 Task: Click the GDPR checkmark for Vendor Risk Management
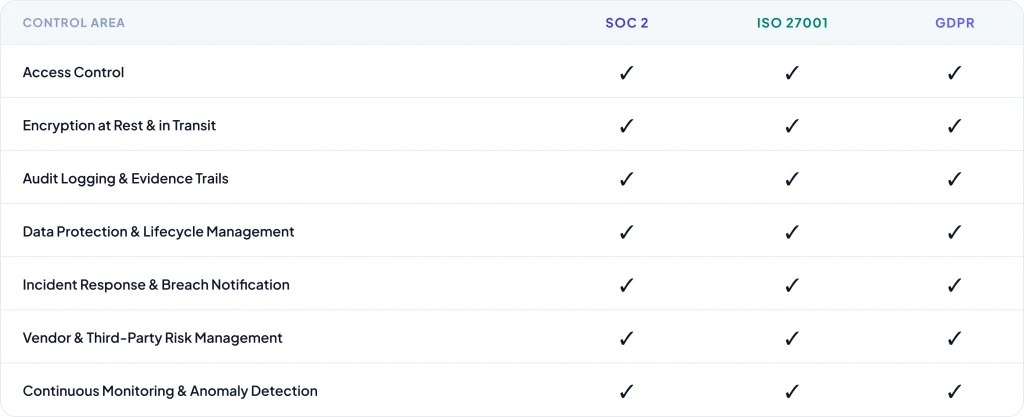pyautogui.click(x=954, y=338)
